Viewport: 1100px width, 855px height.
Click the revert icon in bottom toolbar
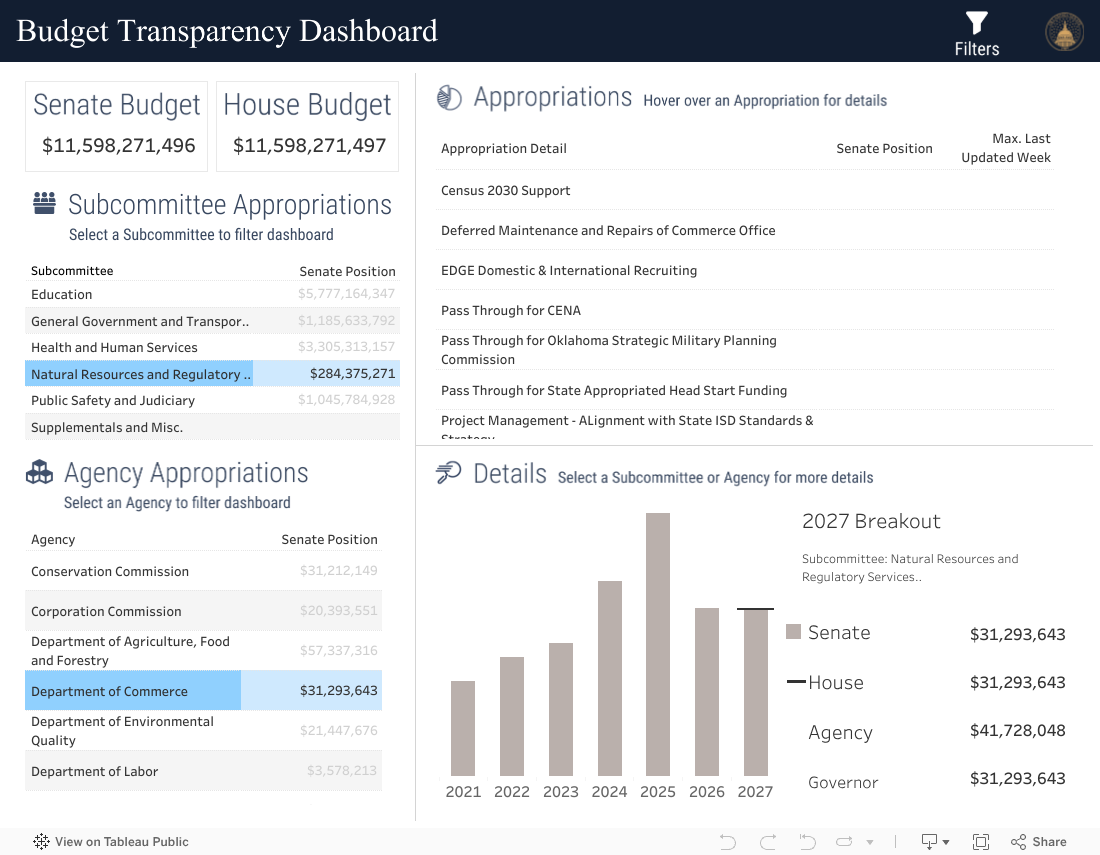click(x=807, y=842)
